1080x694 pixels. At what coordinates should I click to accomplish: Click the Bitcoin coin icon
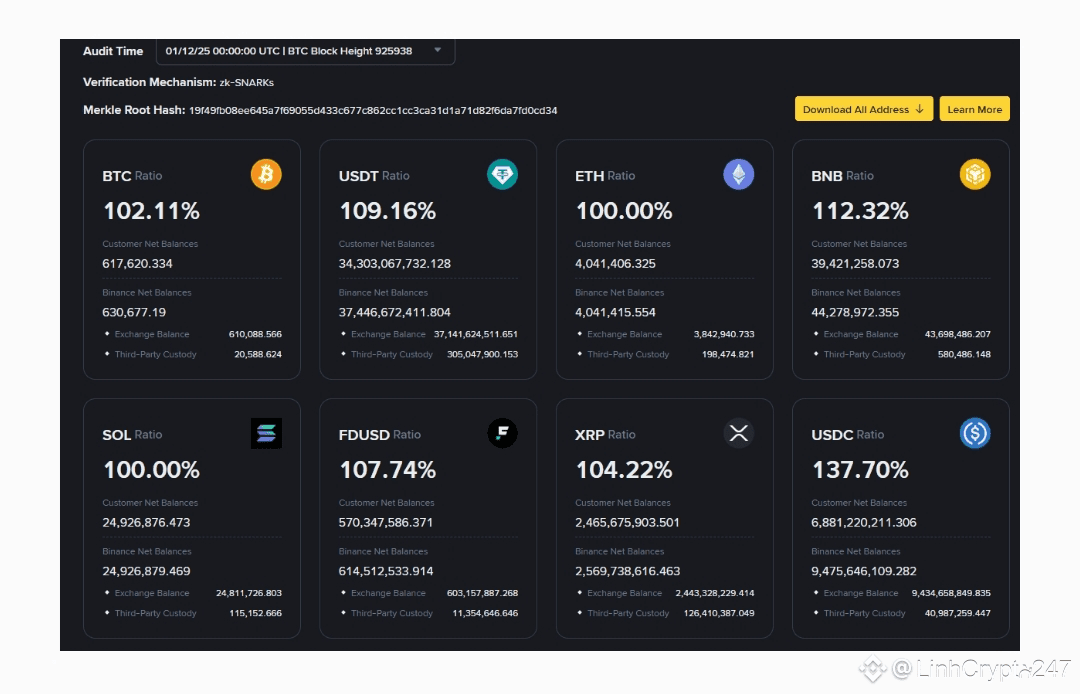(x=266, y=174)
